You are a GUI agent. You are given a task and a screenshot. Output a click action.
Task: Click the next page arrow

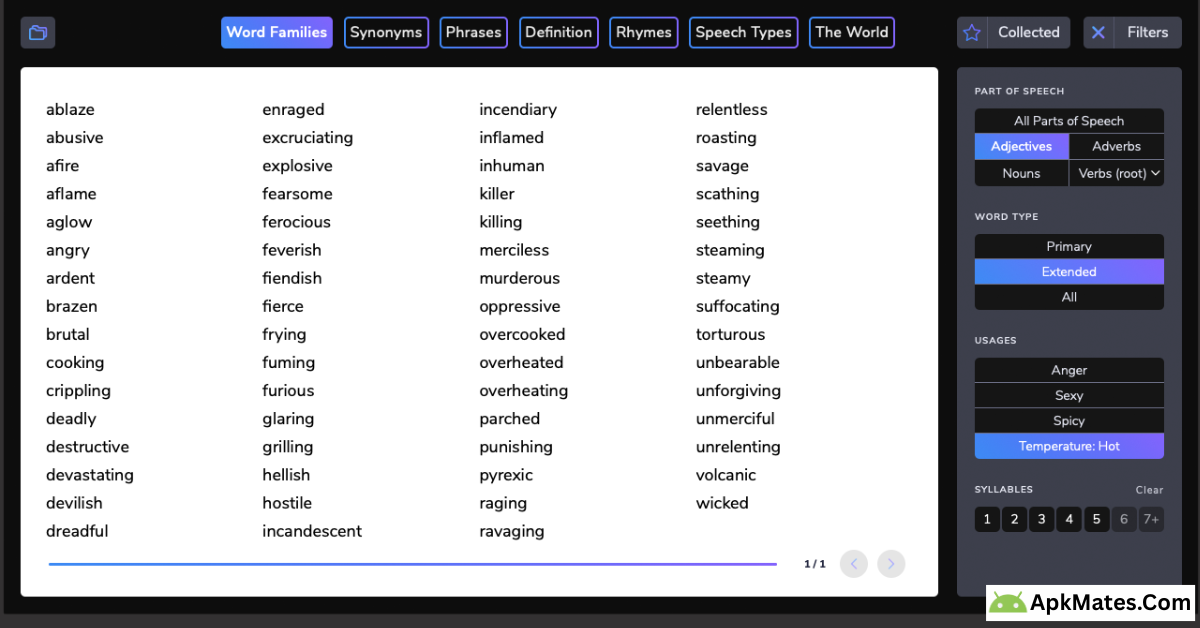(x=891, y=563)
